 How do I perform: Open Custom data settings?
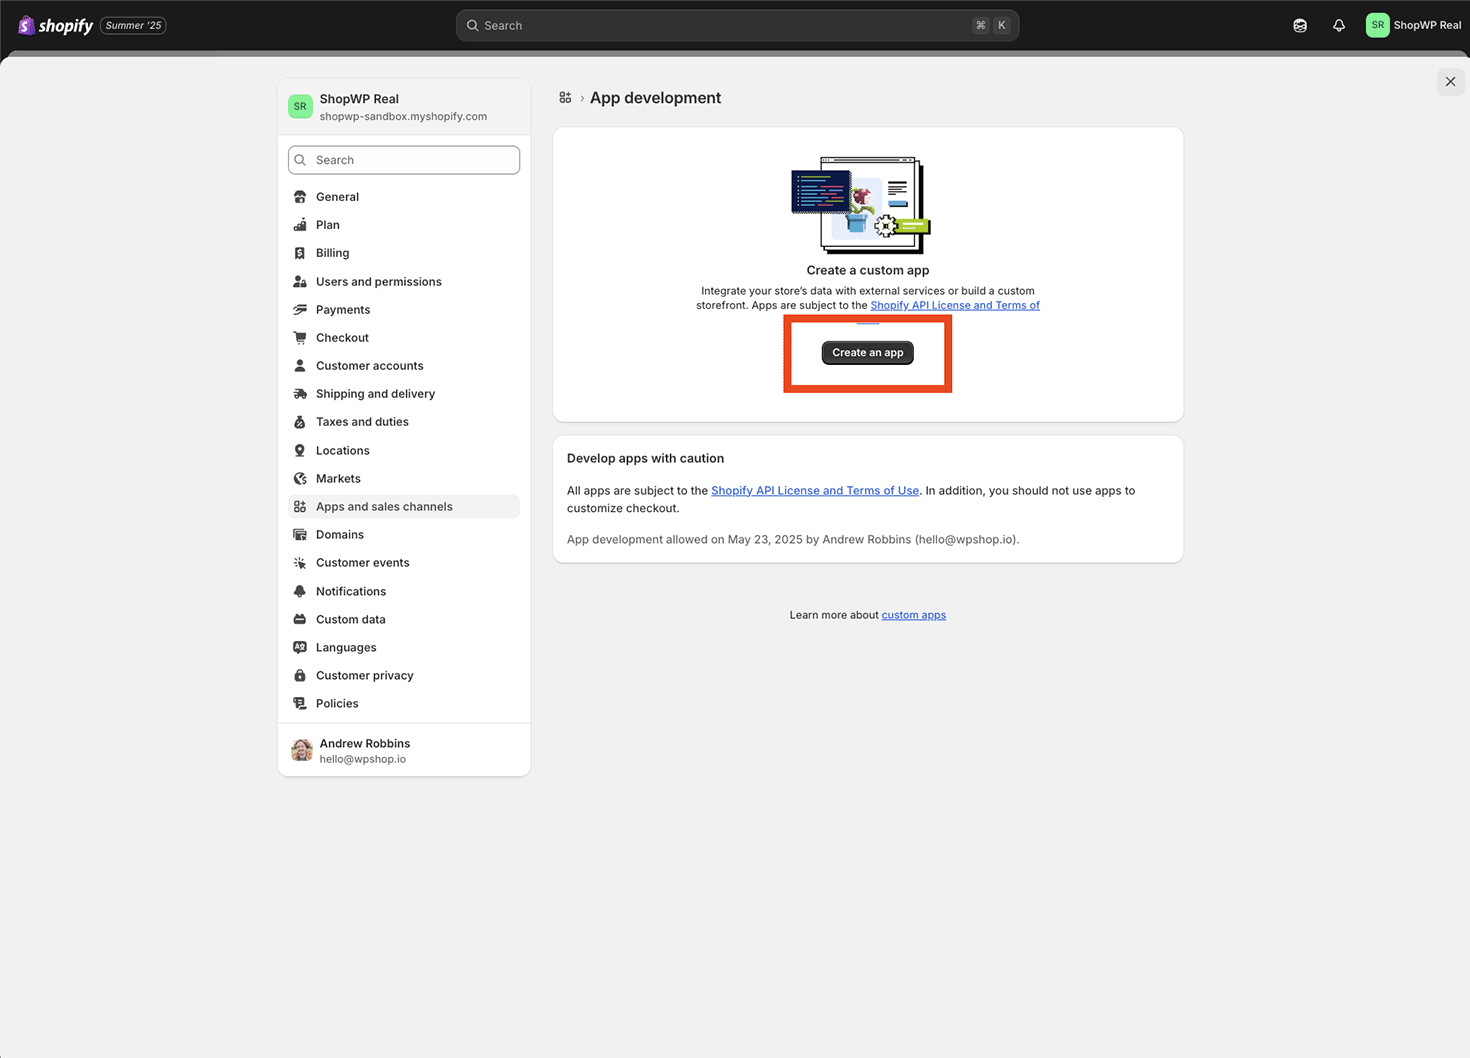404,620
